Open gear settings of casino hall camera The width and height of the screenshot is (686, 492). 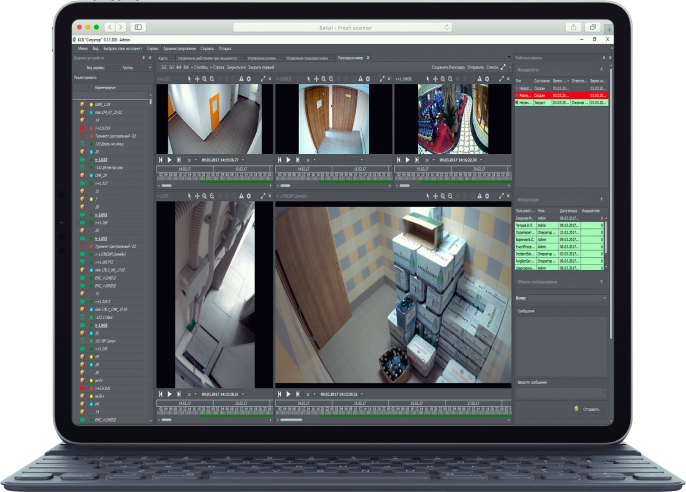click(487, 79)
